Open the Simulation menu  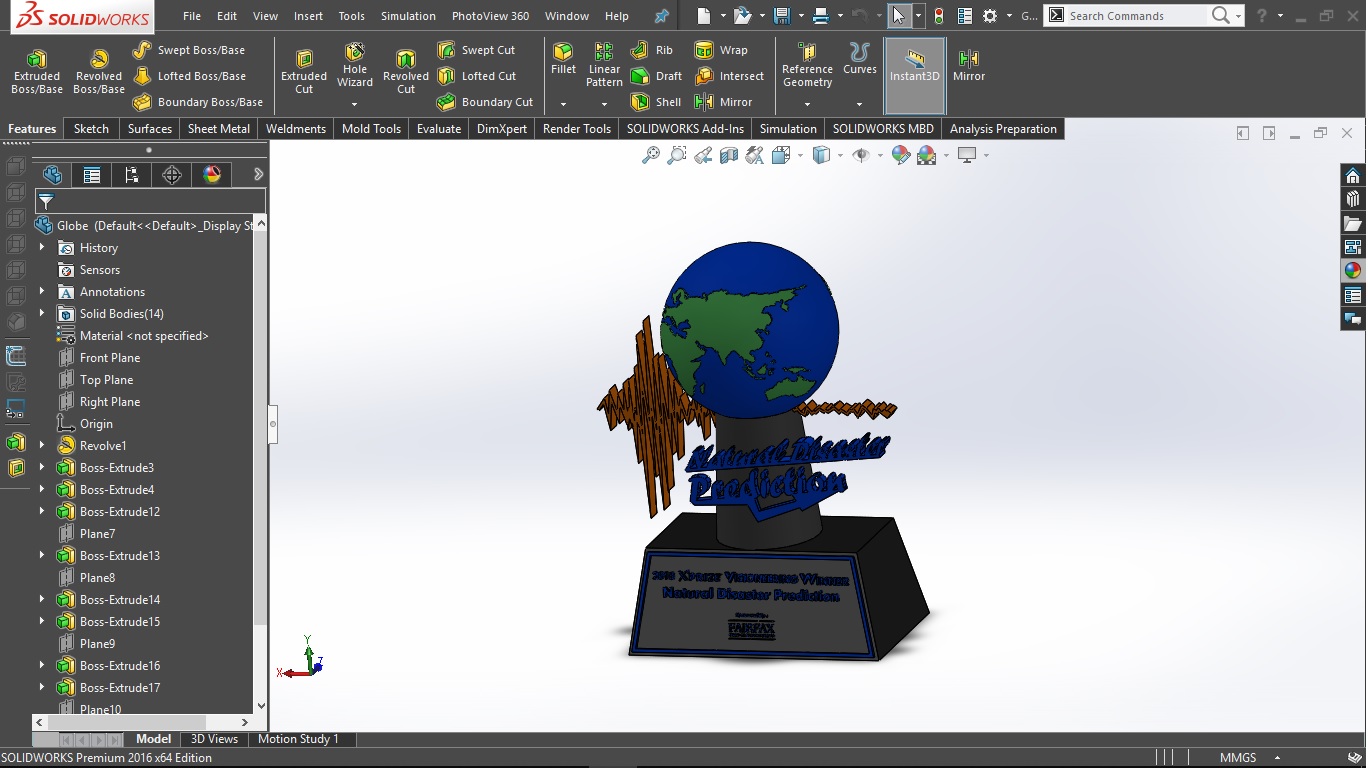[x=408, y=16]
